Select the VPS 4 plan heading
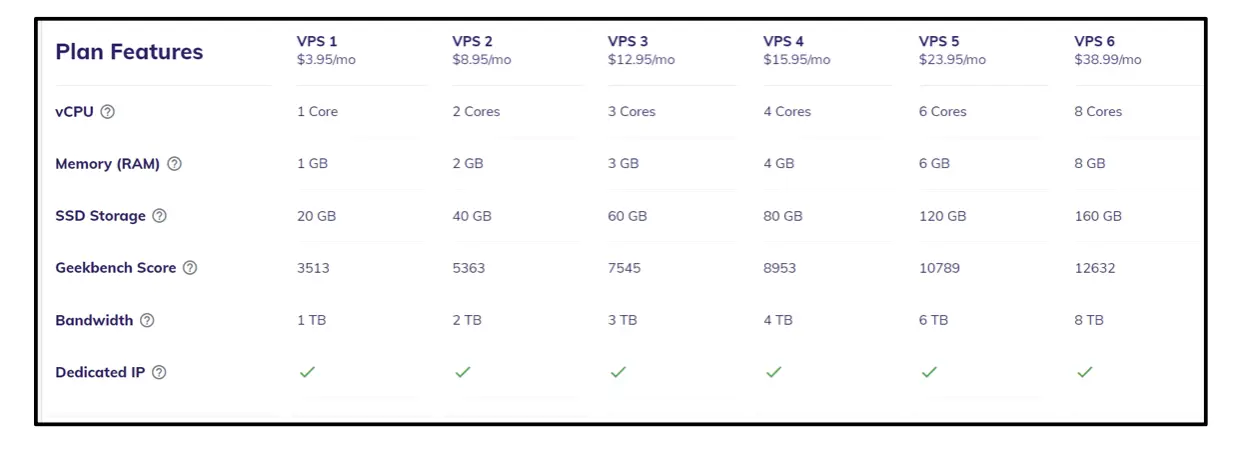Screen dimensions: 1234x450 coord(783,41)
